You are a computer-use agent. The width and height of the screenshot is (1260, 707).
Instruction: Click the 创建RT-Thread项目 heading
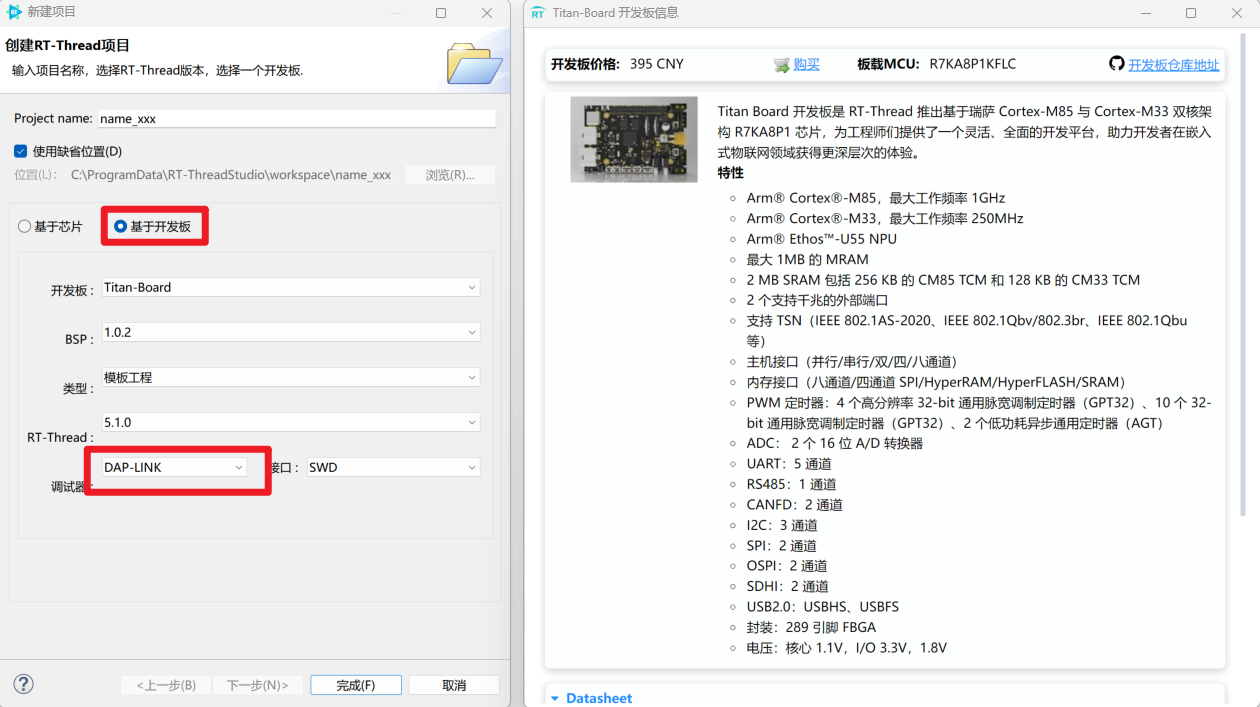[x=68, y=46]
